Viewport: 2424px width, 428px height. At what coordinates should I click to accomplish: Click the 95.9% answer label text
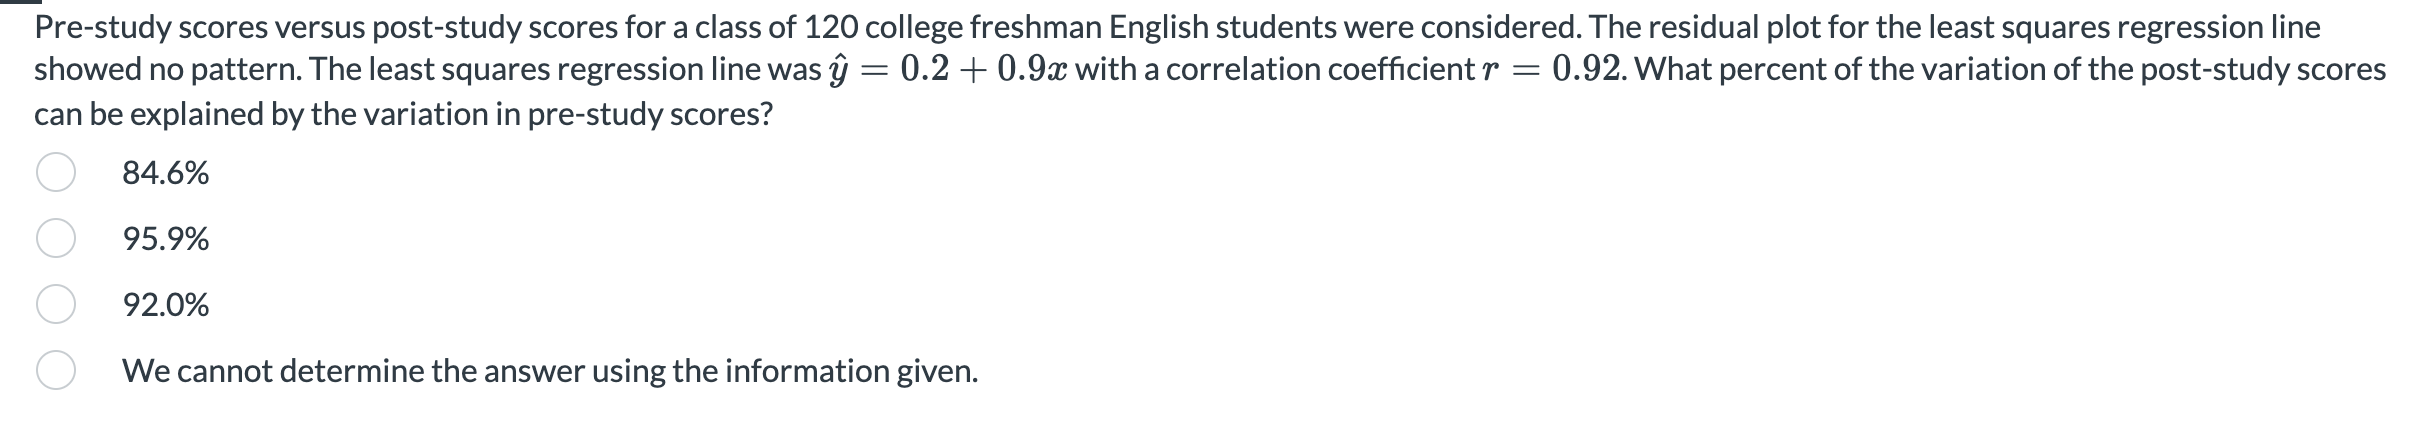pyautogui.click(x=166, y=240)
